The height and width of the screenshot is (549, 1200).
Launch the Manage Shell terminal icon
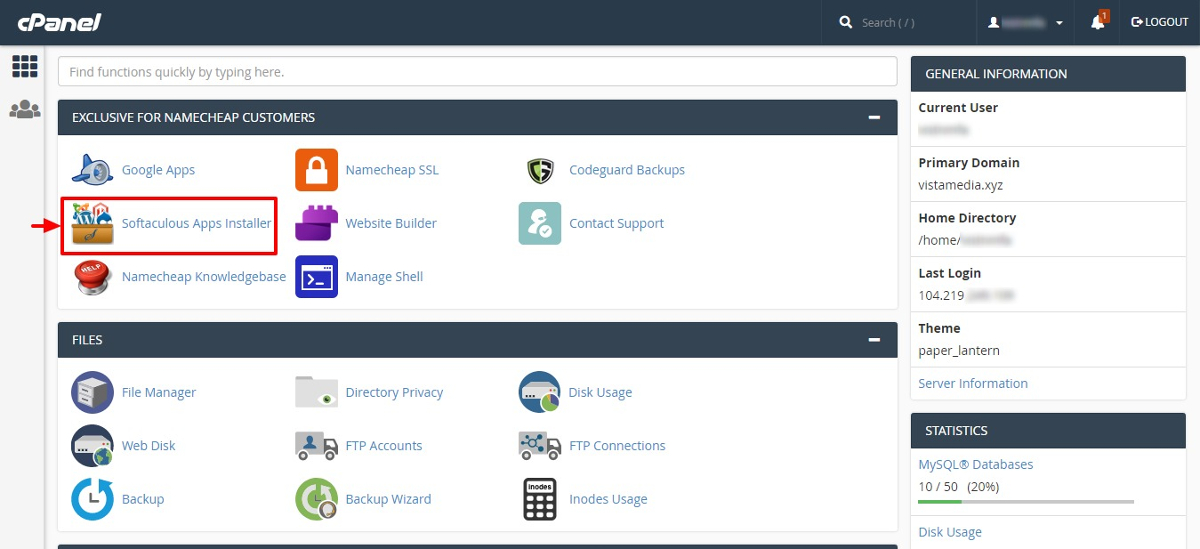316,277
